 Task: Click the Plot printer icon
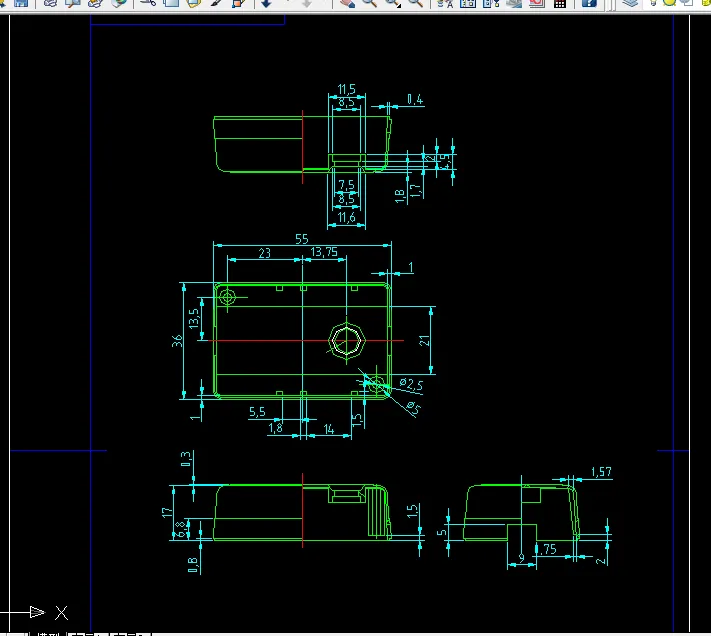50,3
